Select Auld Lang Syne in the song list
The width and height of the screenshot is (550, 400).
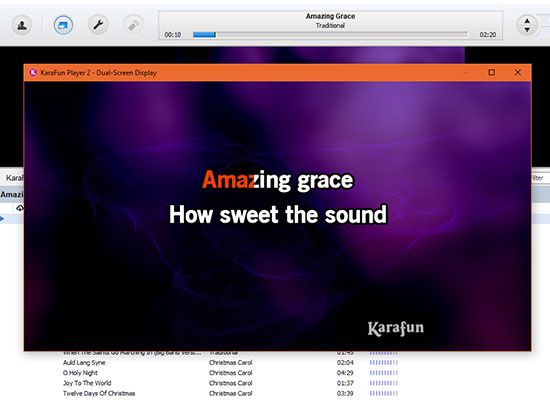click(84, 362)
